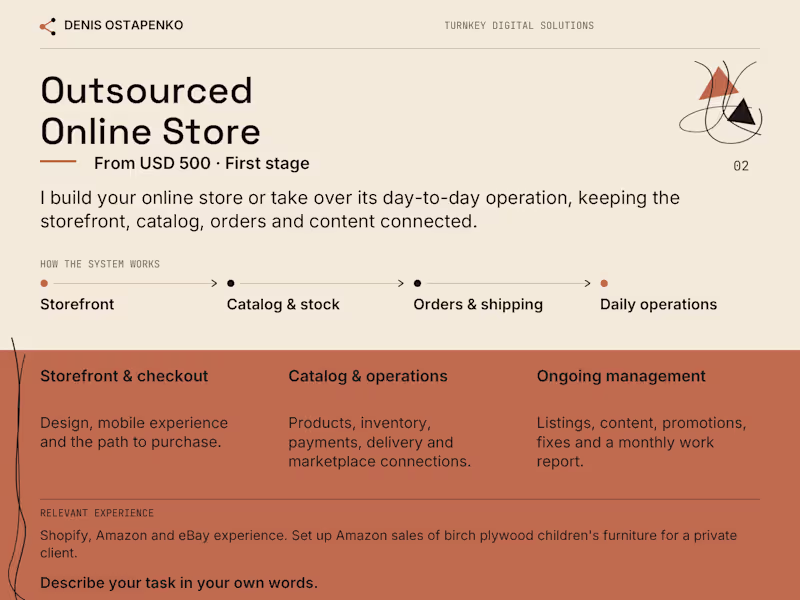
Task: Click the Storefront & checkout heading
Action: click(x=124, y=376)
